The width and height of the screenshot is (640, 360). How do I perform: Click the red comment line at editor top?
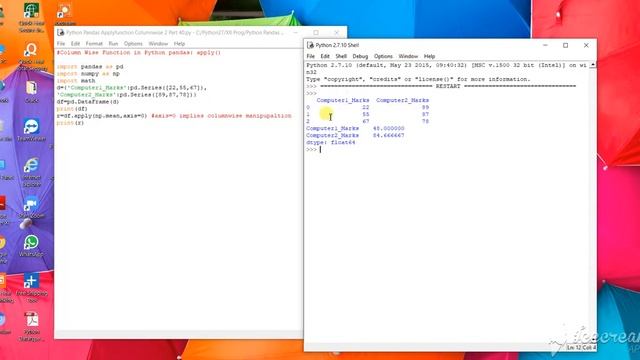(138, 53)
